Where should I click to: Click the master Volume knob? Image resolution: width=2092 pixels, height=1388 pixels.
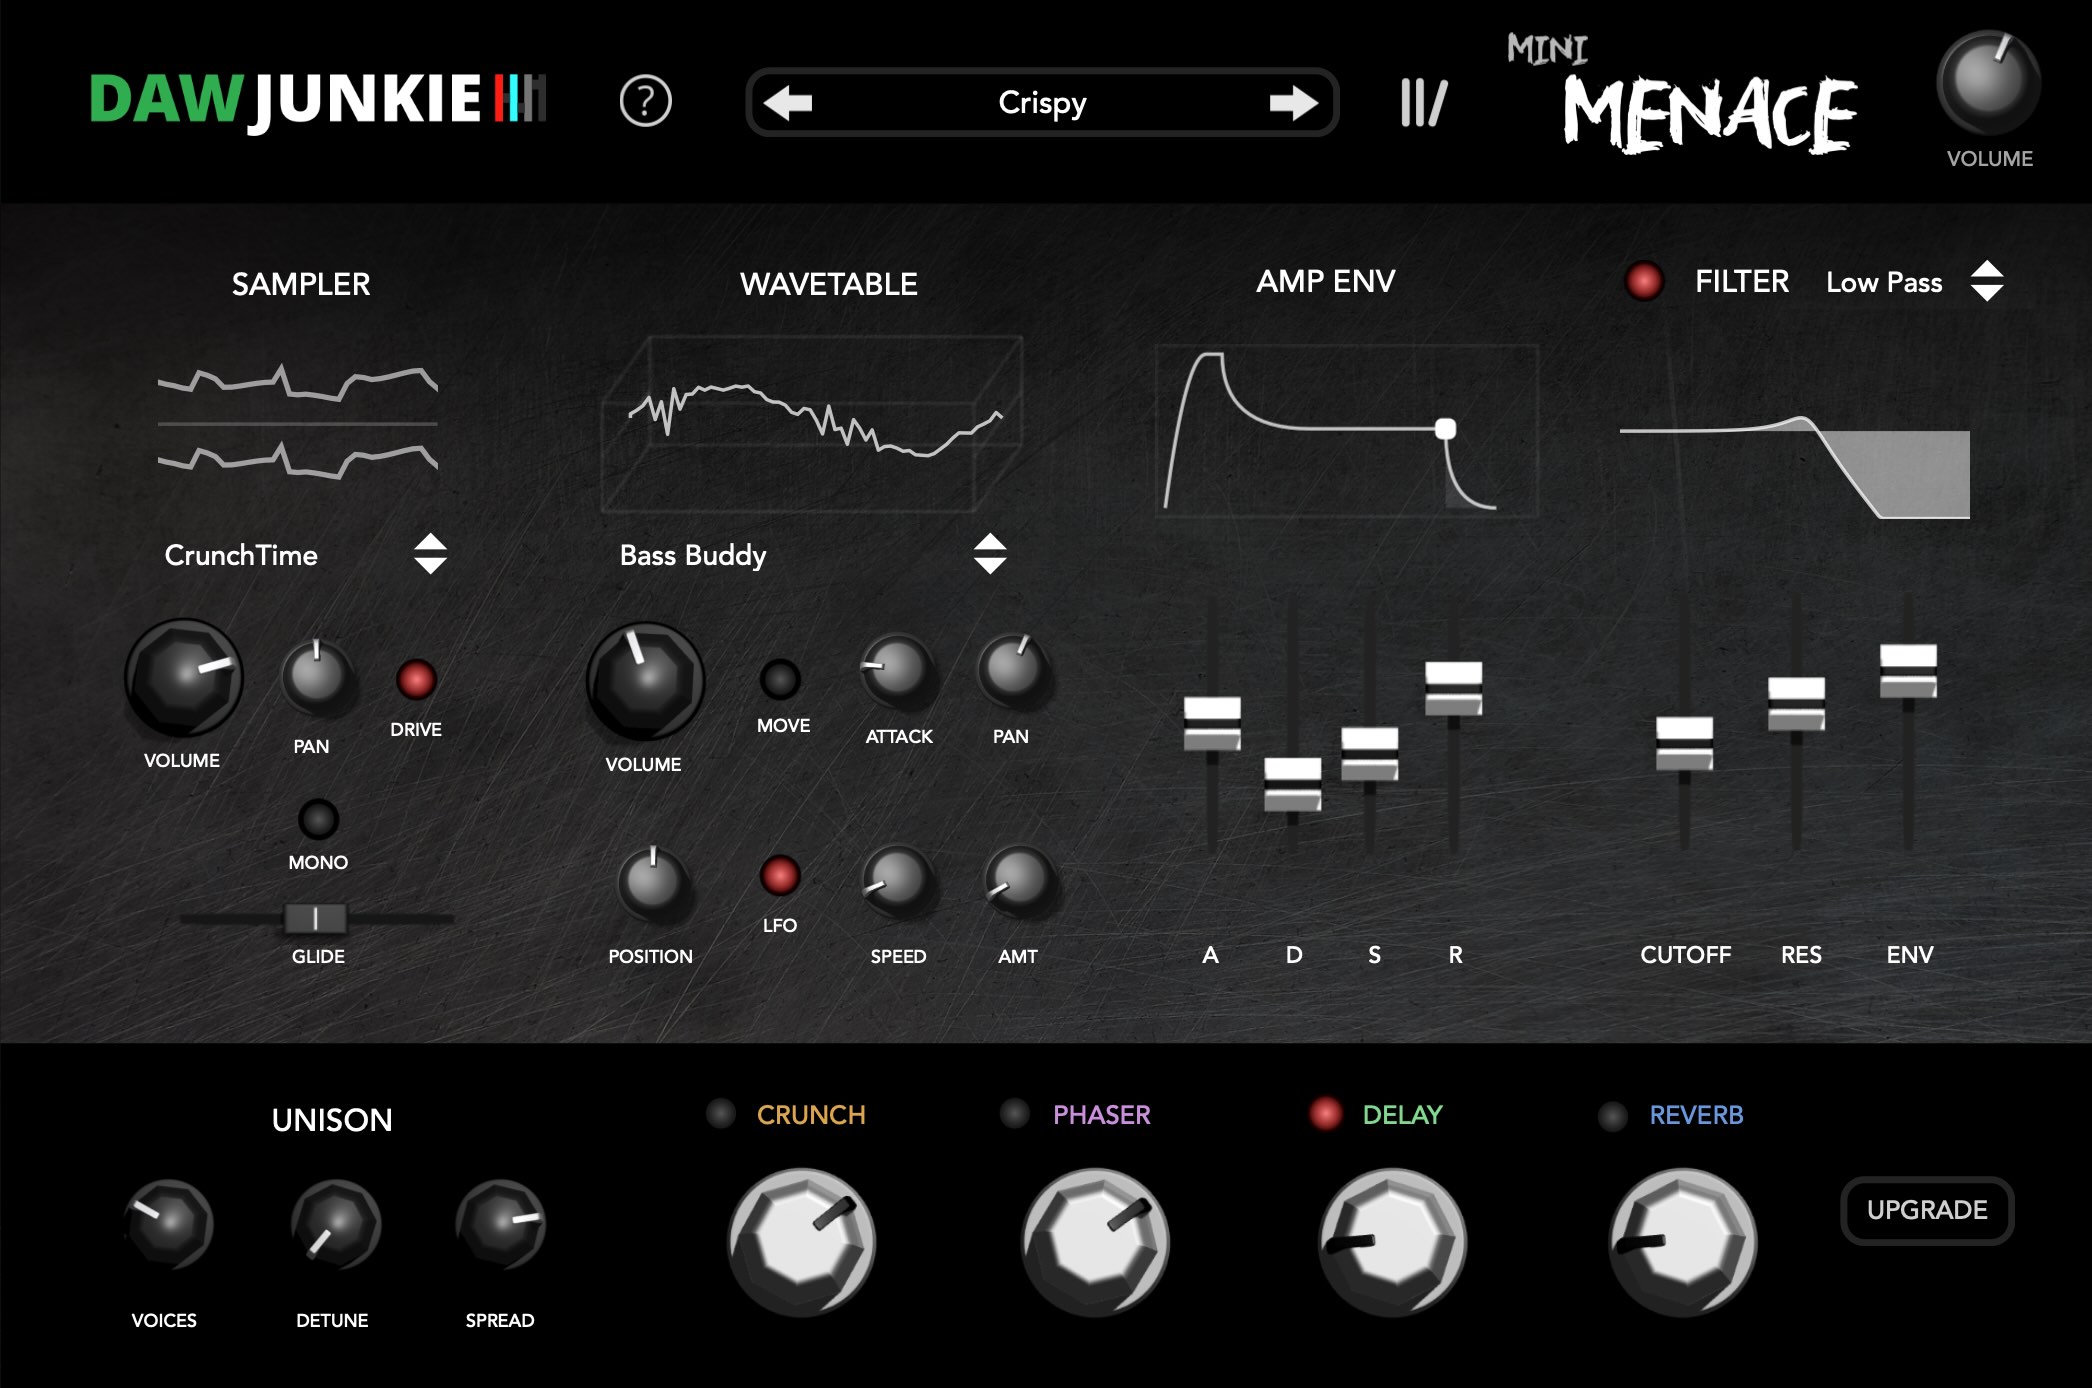click(1988, 82)
